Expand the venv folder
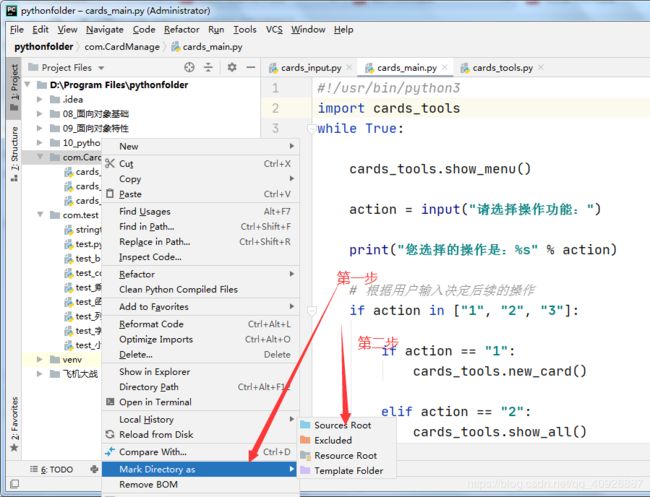Screen dimensions: 650x497 tap(39, 359)
